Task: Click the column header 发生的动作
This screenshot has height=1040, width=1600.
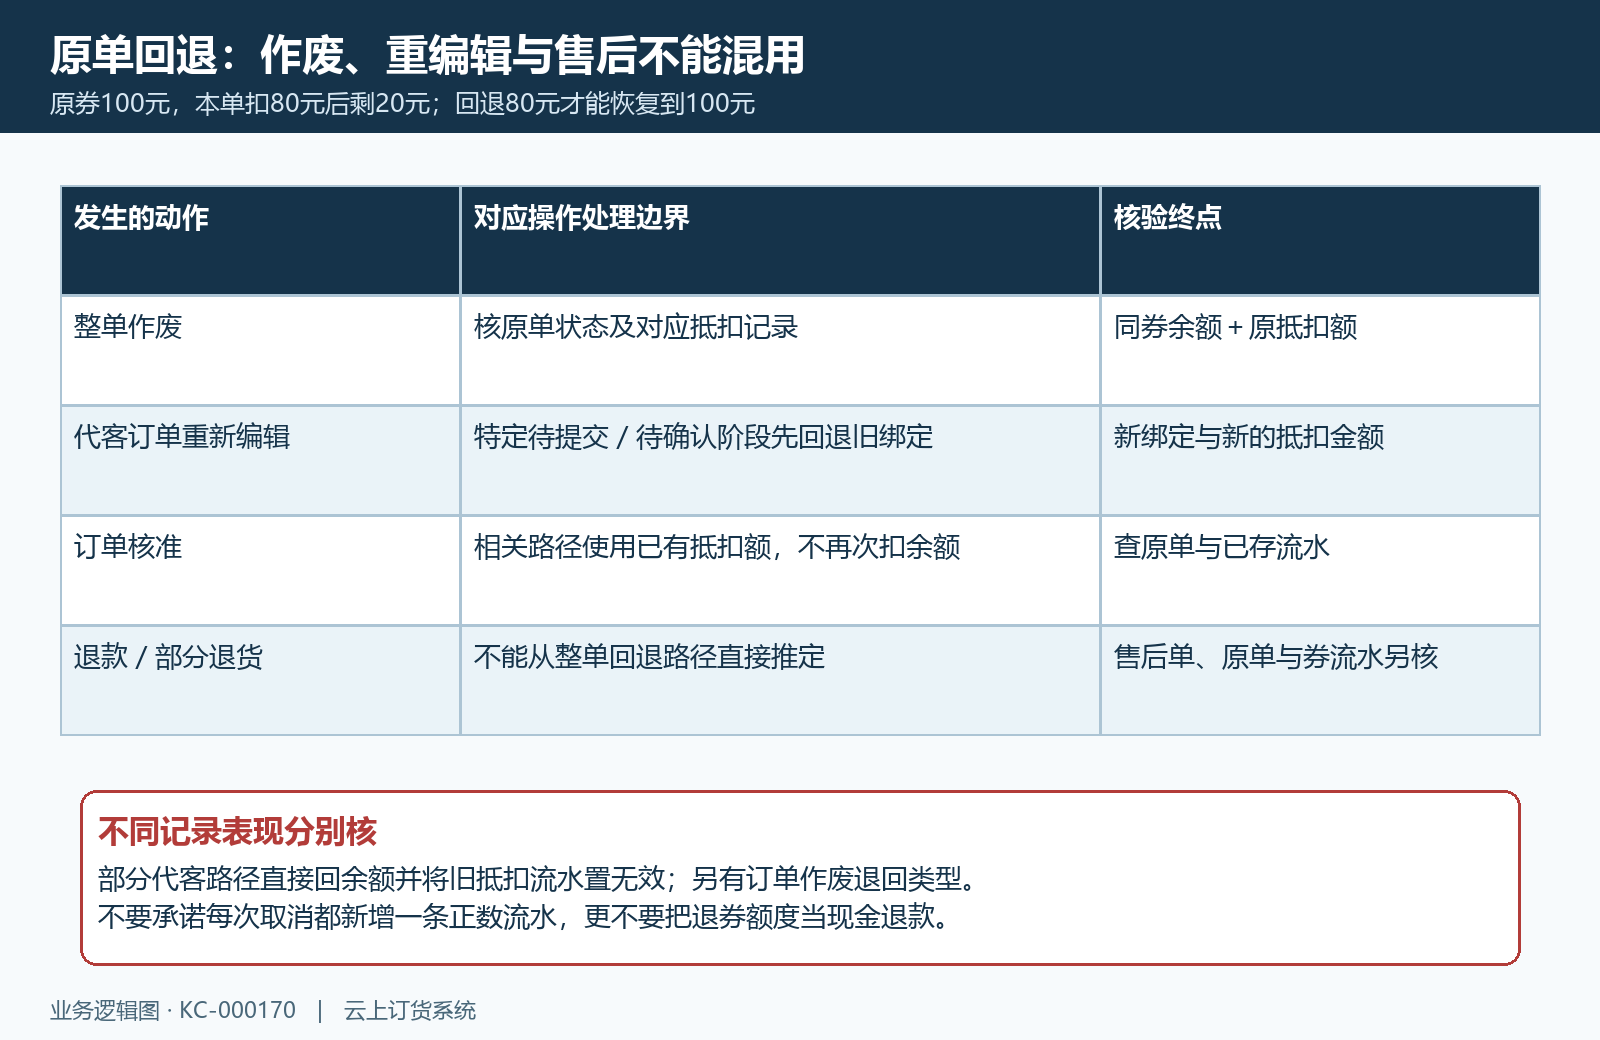Action: point(260,240)
